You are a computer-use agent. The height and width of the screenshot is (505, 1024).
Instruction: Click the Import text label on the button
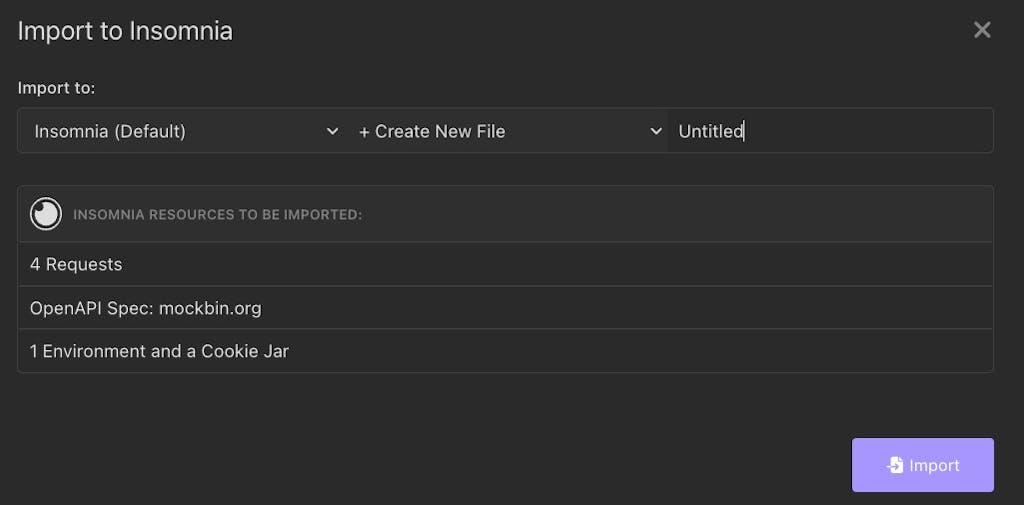click(x=934, y=465)
